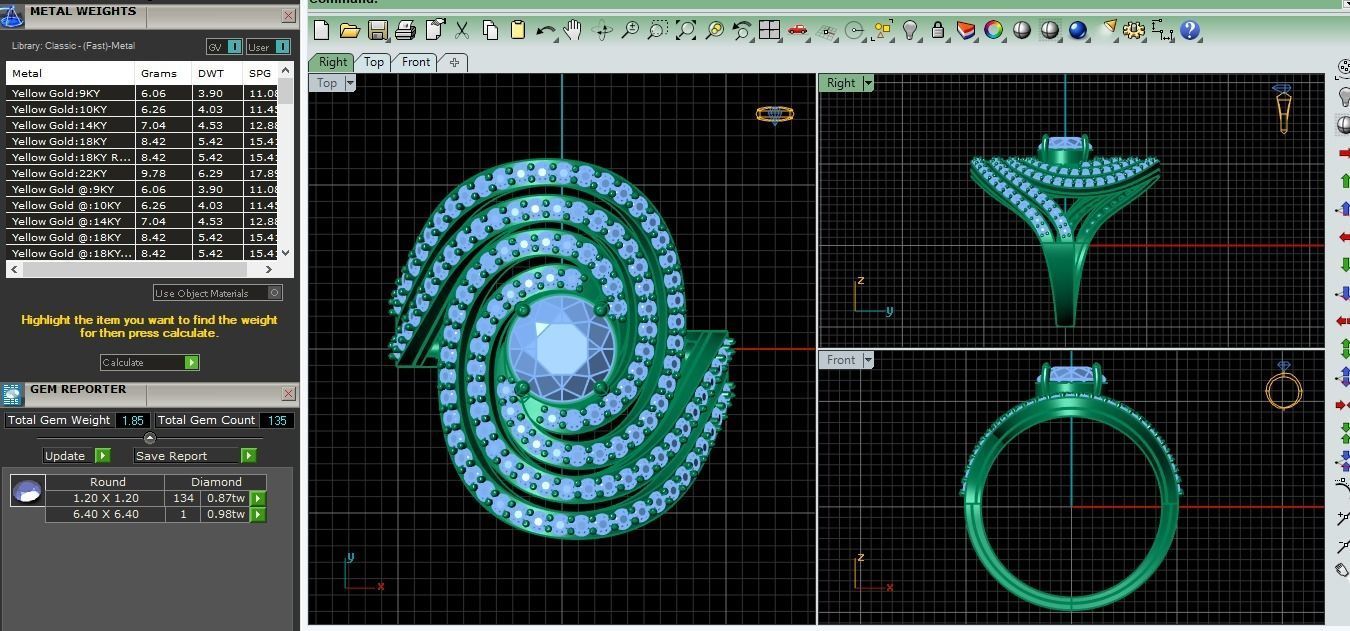Click the red car icon
The image size is (1350, 631).
(797, 30)
